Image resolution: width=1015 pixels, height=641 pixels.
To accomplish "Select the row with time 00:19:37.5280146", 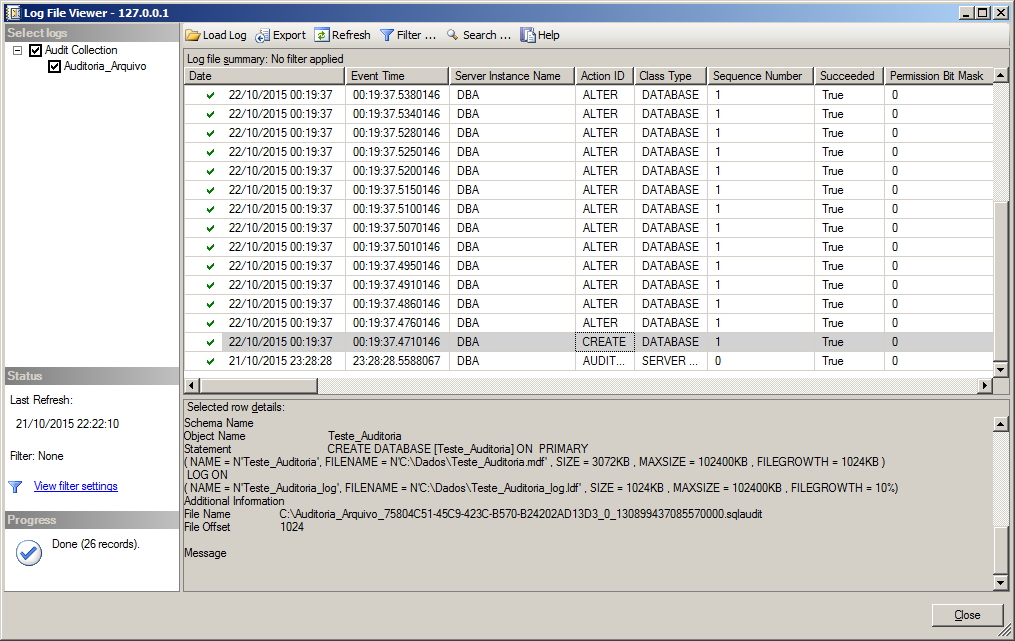I will click(x=588, y=133).
